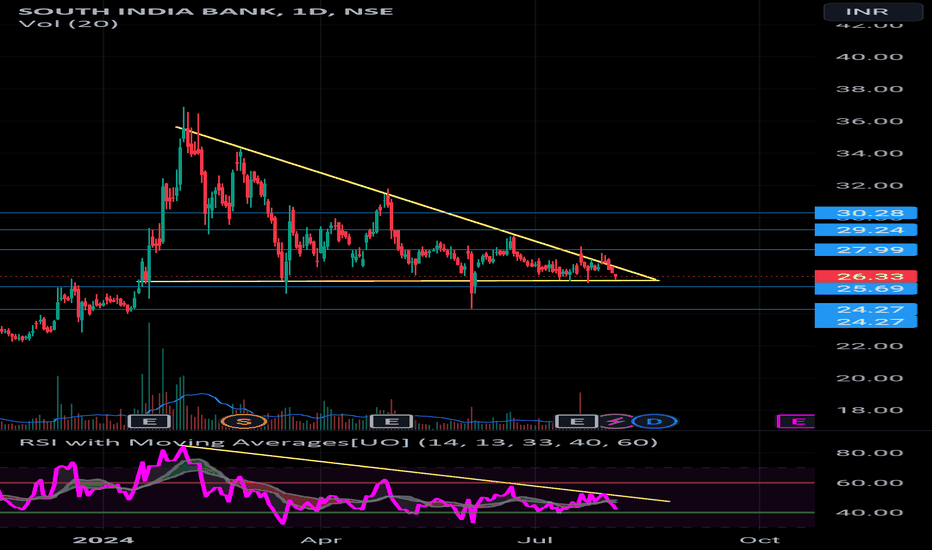The image size is (932, 550).
Task: Click the 38.00 price axis label
Action: (870, 89)
